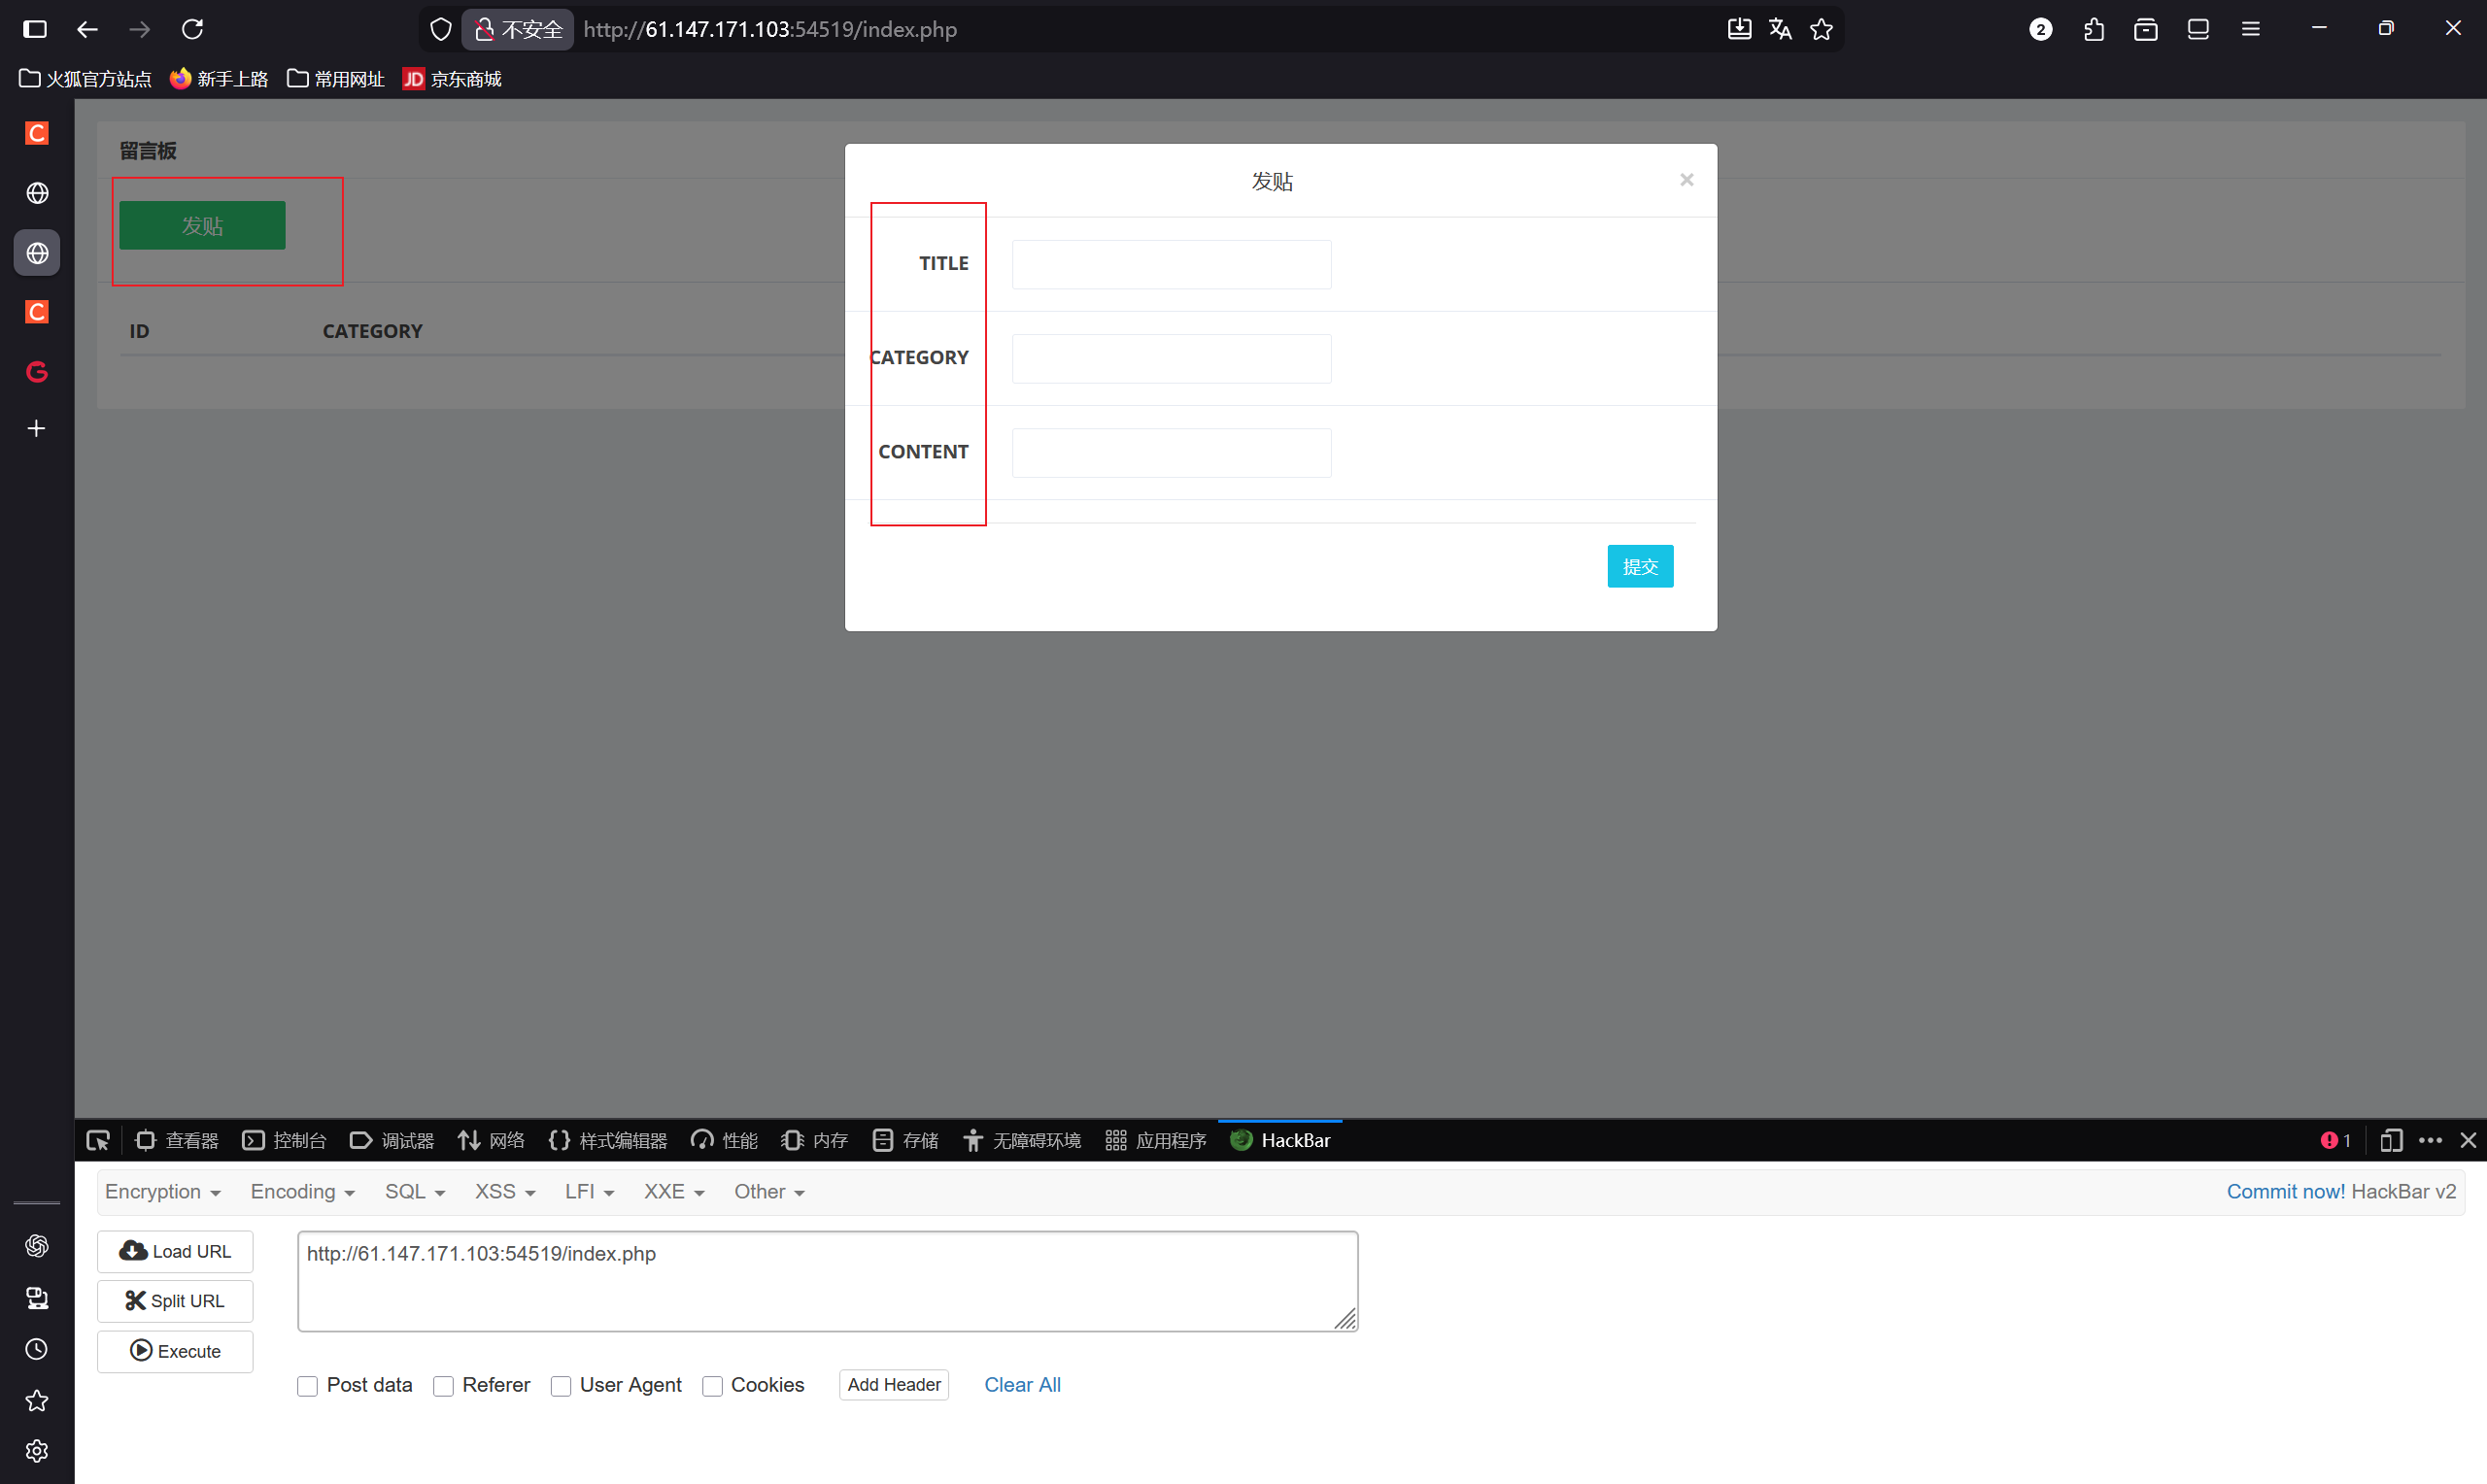The height and width of the screenshot is (1484, 2487).
Task: Close the 发贴 dialog
Action: [x=1686, y=180]
